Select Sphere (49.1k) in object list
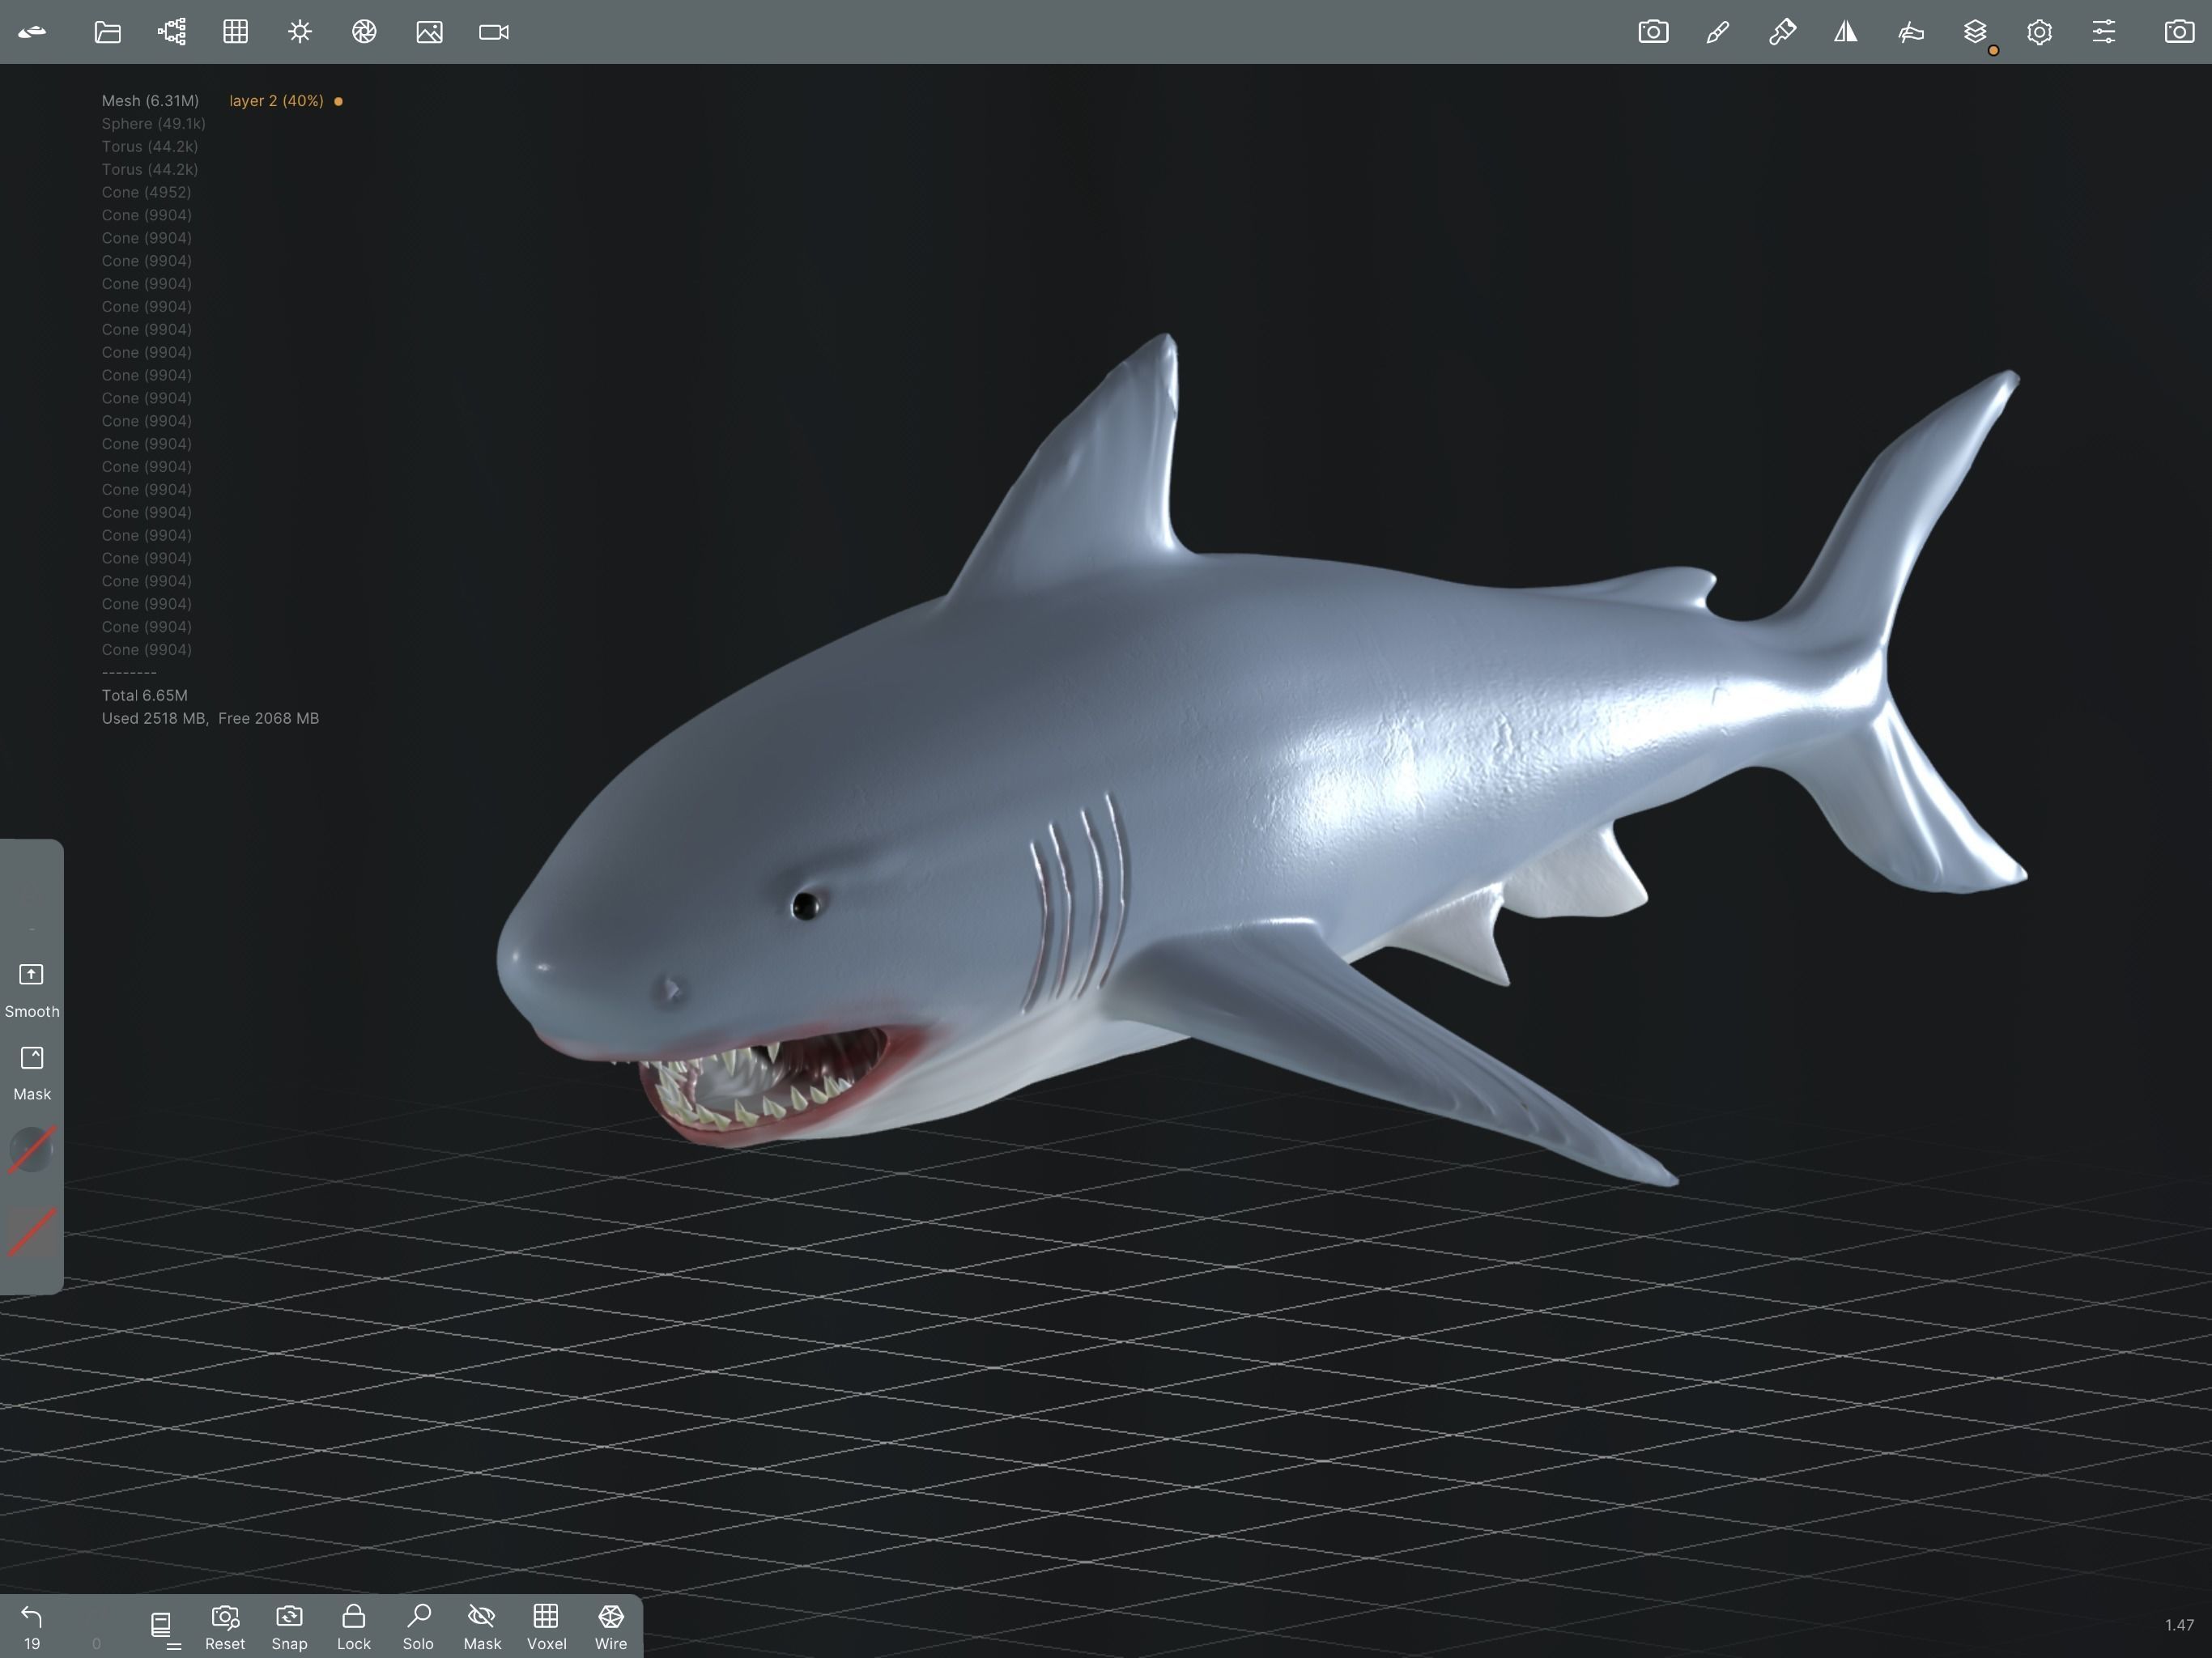Viewport: 2212px width, 1658px height. 153,124
